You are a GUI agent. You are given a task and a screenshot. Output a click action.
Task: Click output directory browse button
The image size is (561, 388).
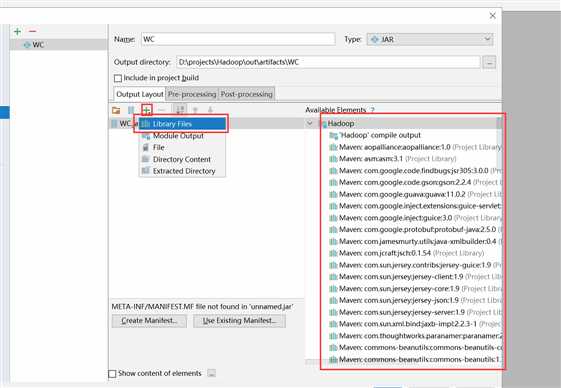click(489, 63)
